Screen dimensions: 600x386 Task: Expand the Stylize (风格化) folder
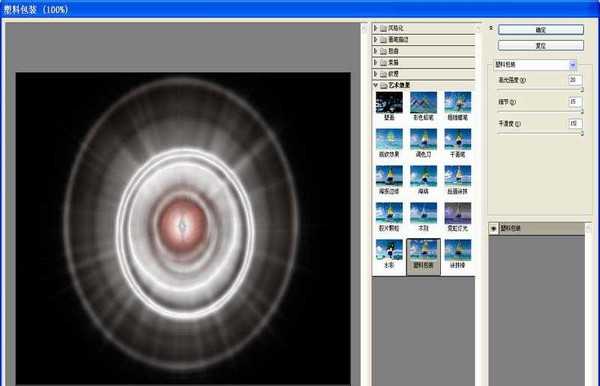tap(375, 28)
